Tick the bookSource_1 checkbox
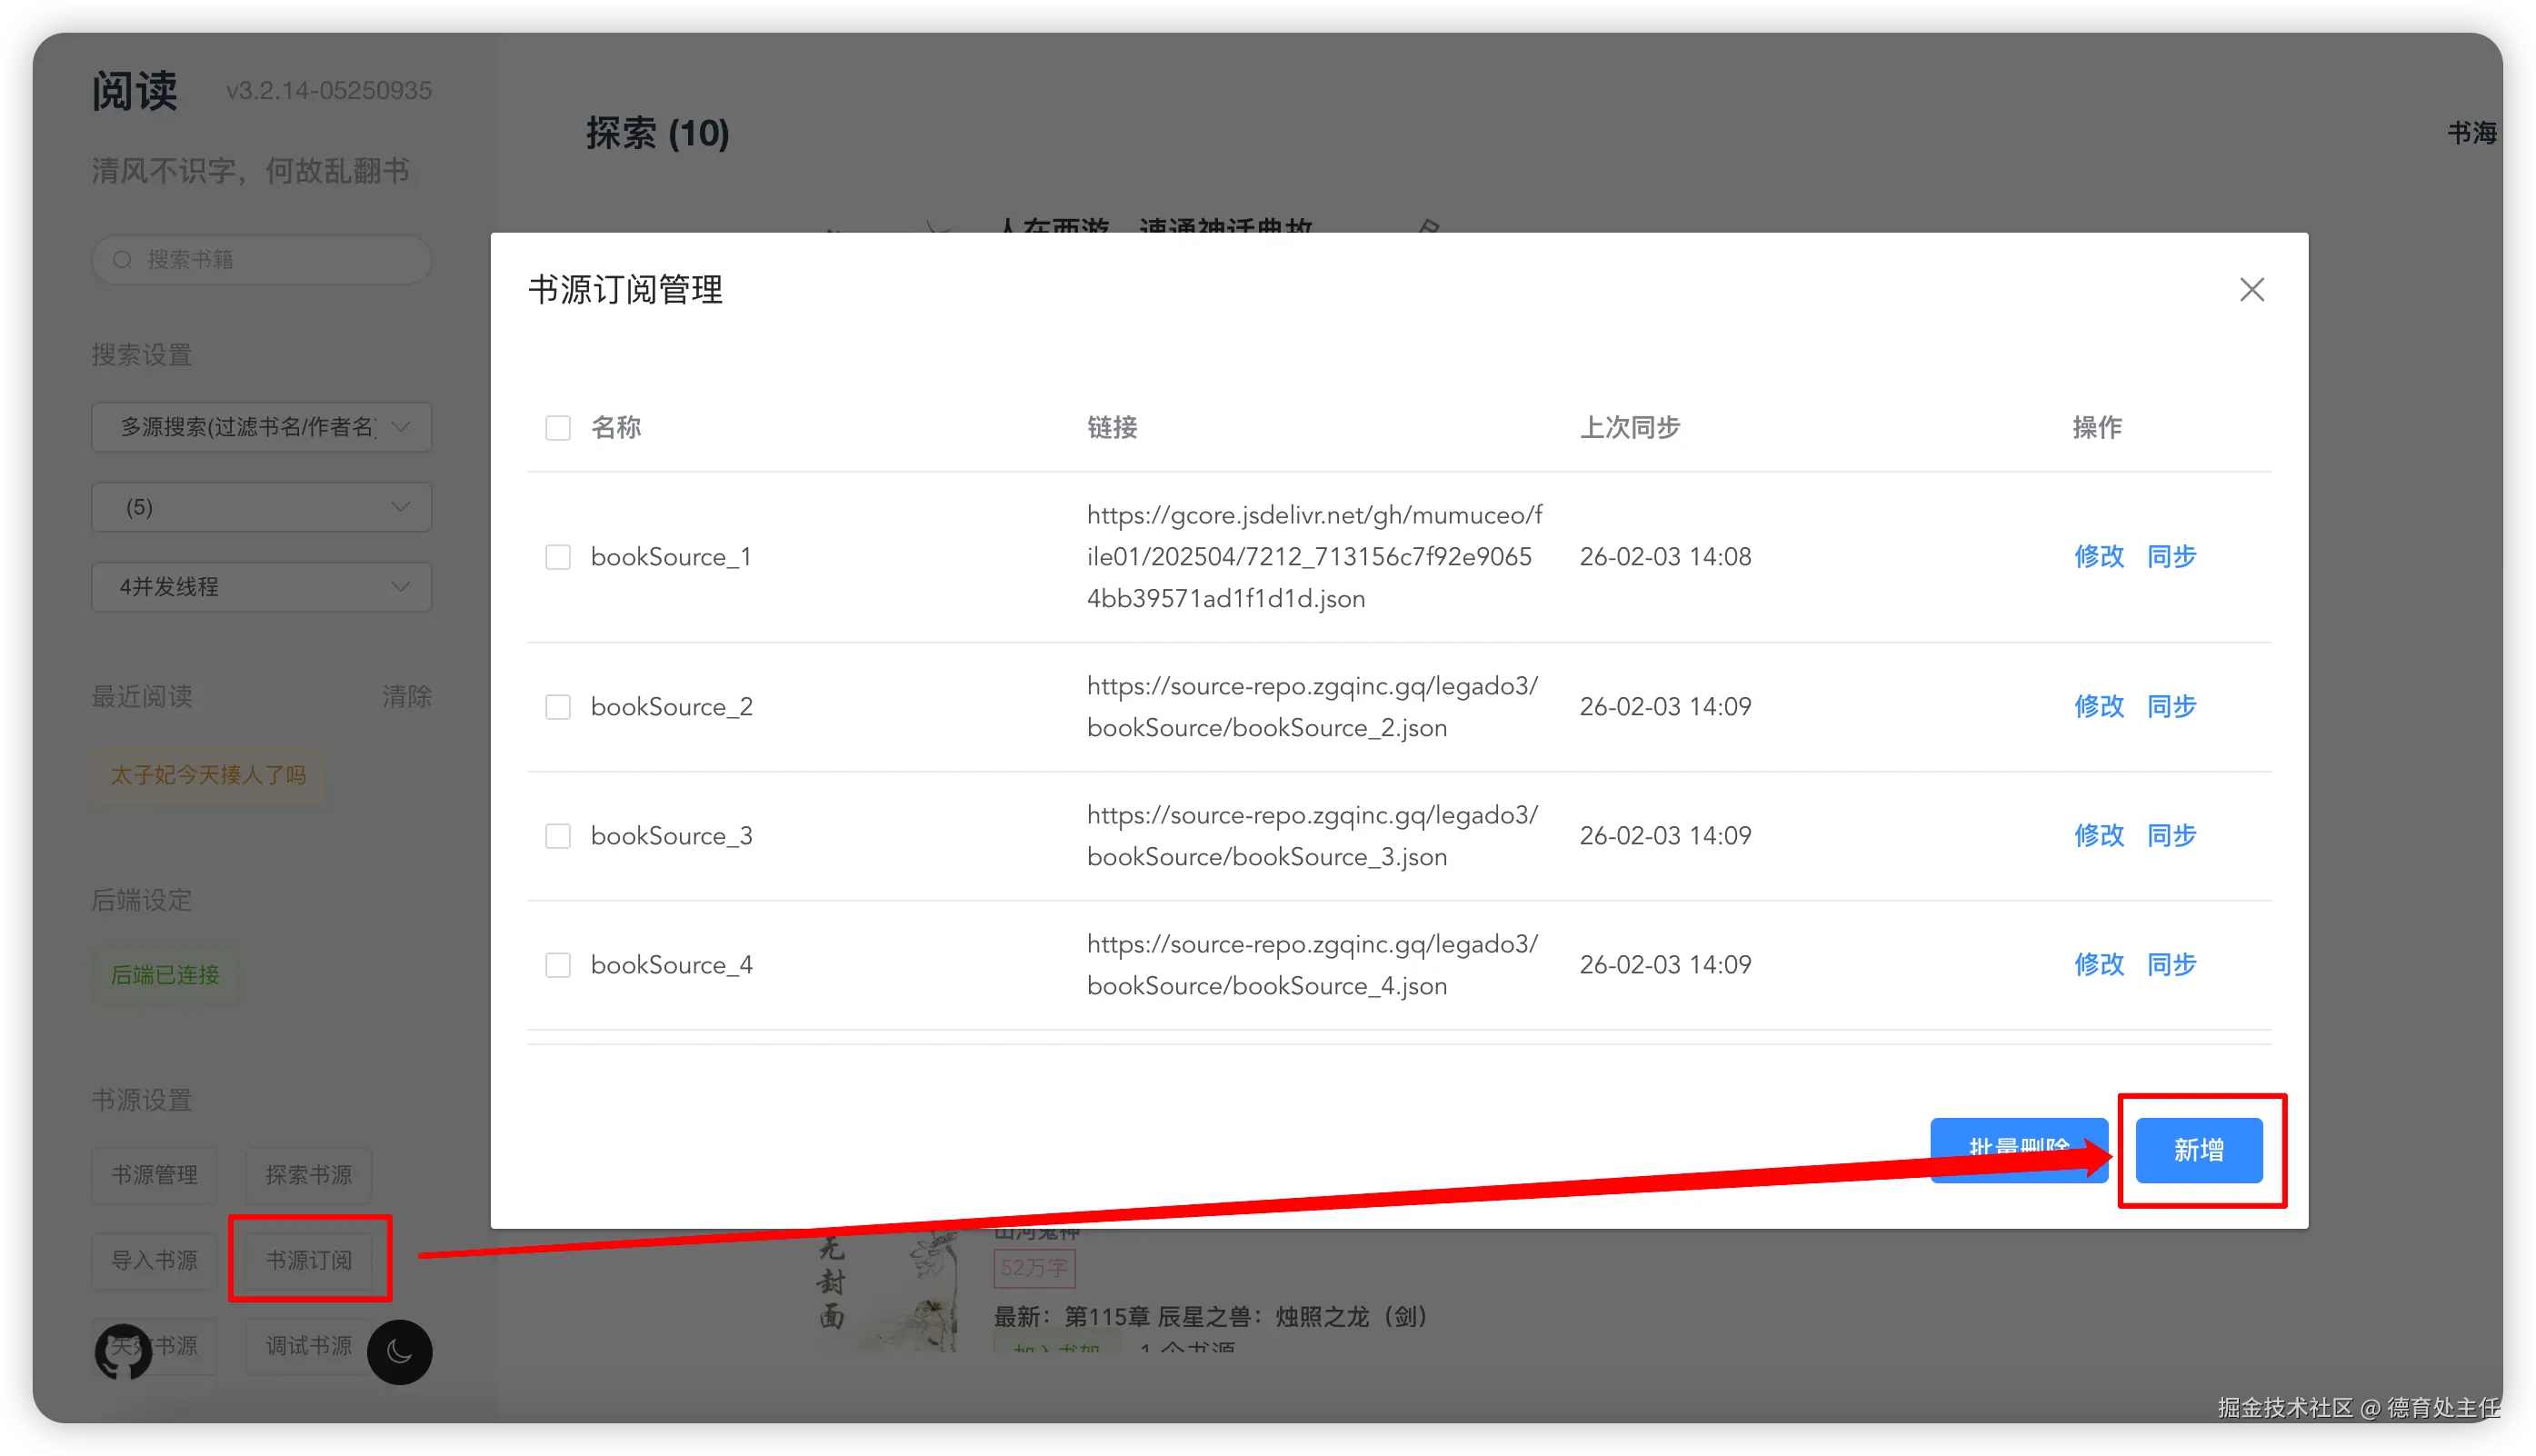The height and width of the screenshot is (1456, 2536). coord(558,557)
